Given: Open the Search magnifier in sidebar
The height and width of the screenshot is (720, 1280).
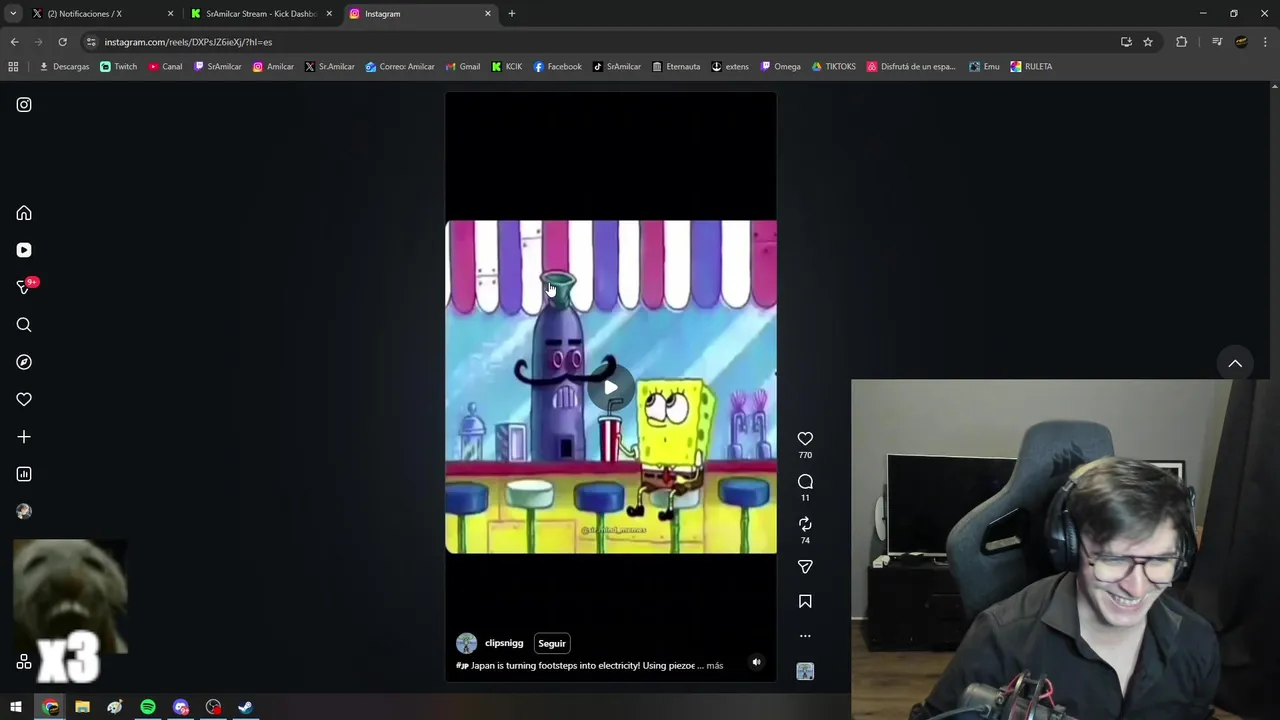Looking at the screenshot, I should [24, 325].
